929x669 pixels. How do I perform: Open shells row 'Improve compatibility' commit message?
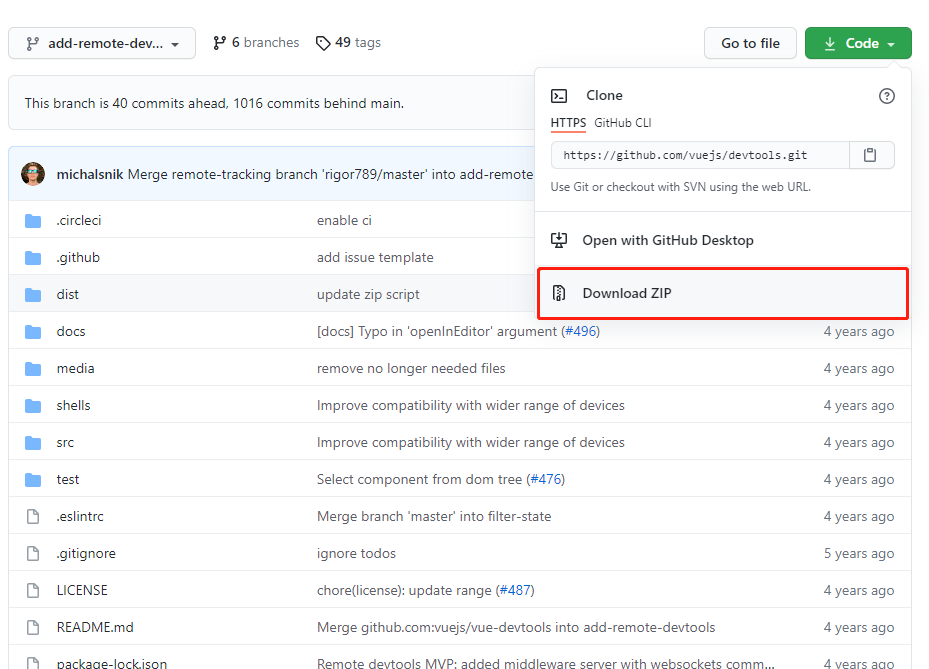470,405
